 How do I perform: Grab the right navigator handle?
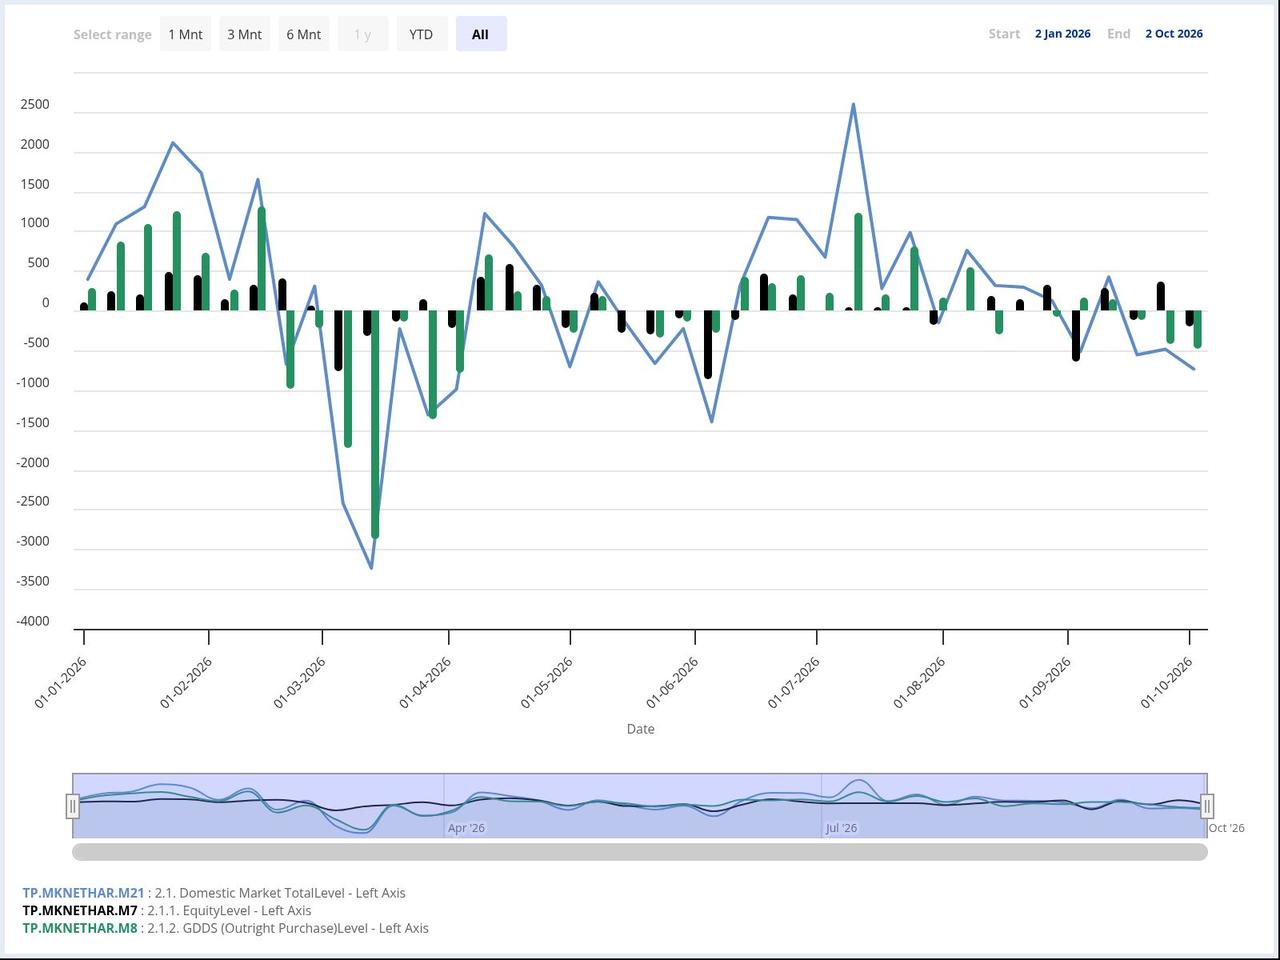click(1207, 806)
